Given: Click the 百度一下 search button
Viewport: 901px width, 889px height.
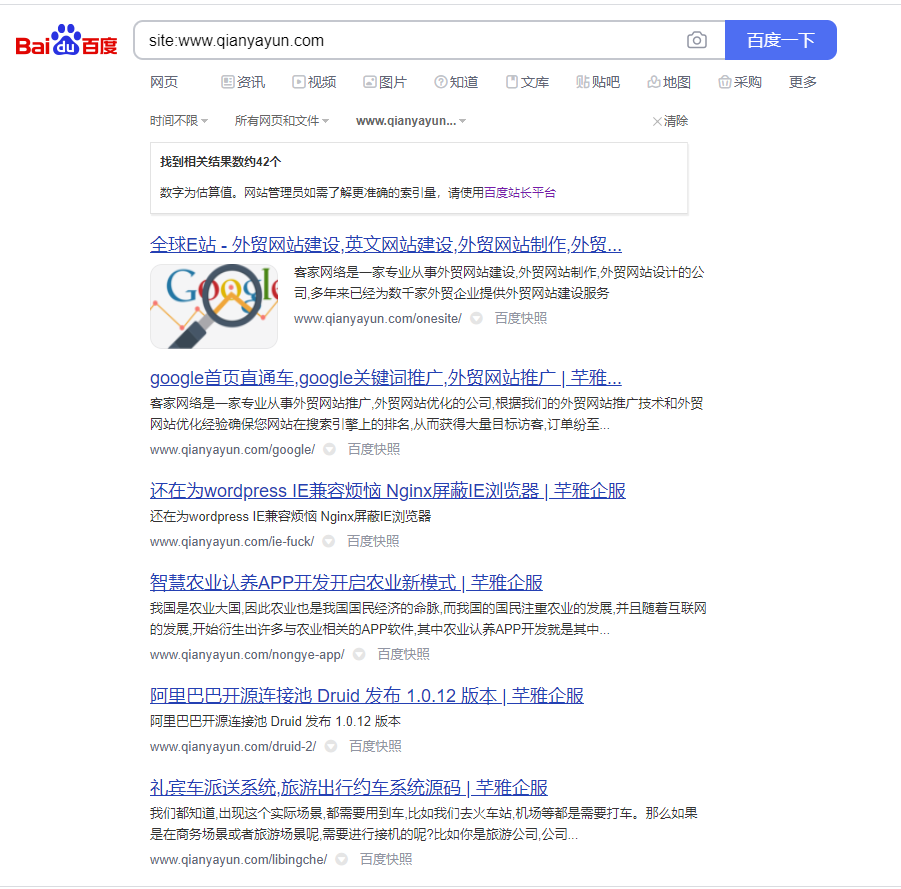Looking at the screenshot, I should [x=780, y=41].
